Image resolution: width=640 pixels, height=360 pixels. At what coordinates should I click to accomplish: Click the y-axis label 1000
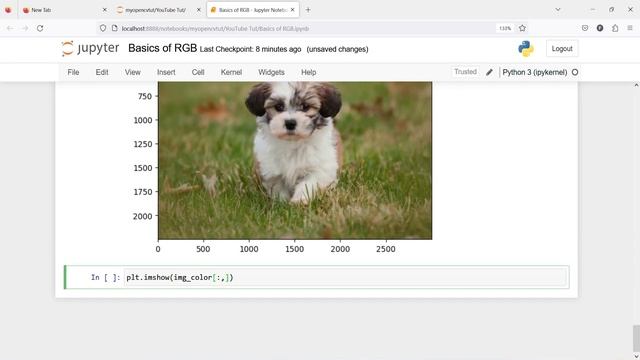(x=142, y=120)
